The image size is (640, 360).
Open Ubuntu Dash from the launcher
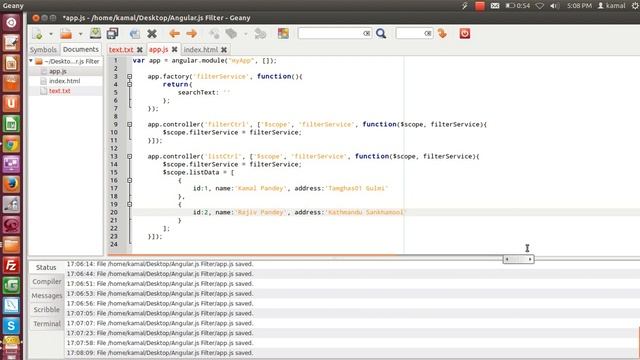tap(11, 23)
